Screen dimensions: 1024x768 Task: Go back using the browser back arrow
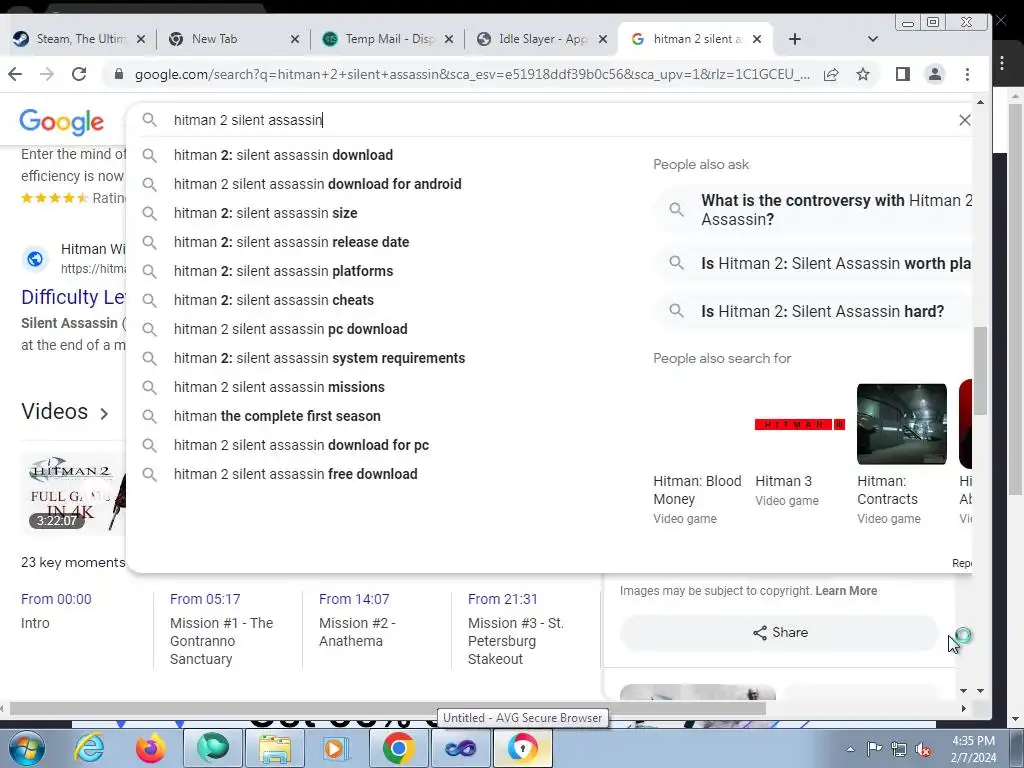click(15, 74)
